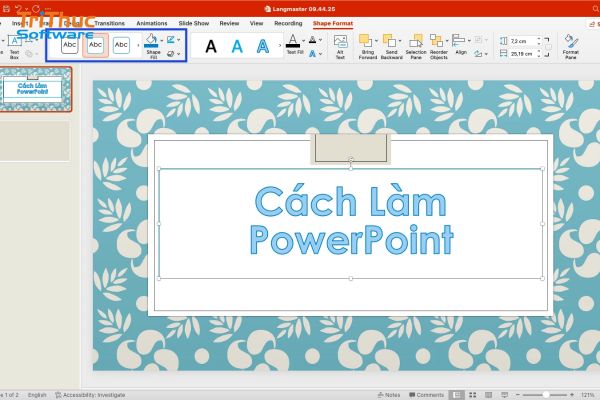Open the Text Effects dropdown arrow
The image size is (600, 400).
(320, 54)
